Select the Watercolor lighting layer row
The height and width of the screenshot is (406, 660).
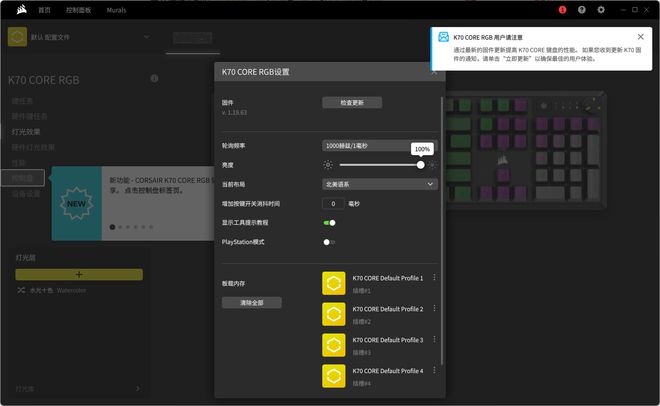pos(79,290)
